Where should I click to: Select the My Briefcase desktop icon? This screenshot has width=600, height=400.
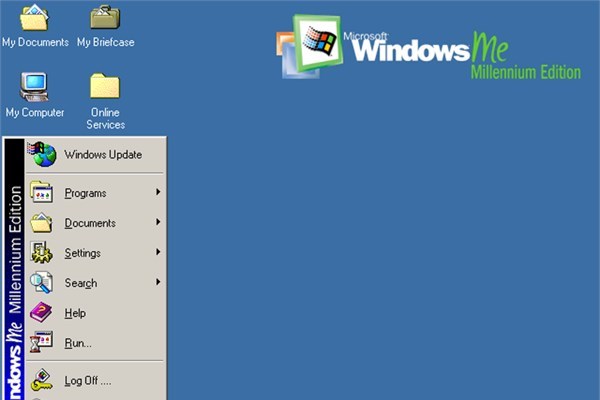coord(105,19)
